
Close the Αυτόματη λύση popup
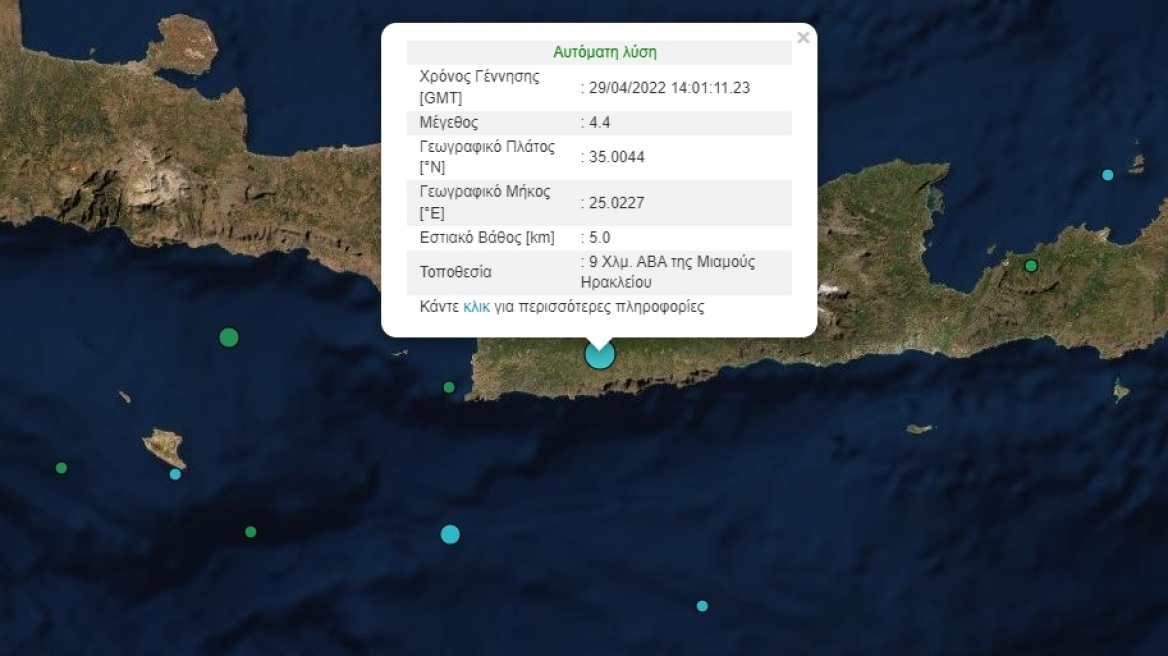[x=803, y=38]
